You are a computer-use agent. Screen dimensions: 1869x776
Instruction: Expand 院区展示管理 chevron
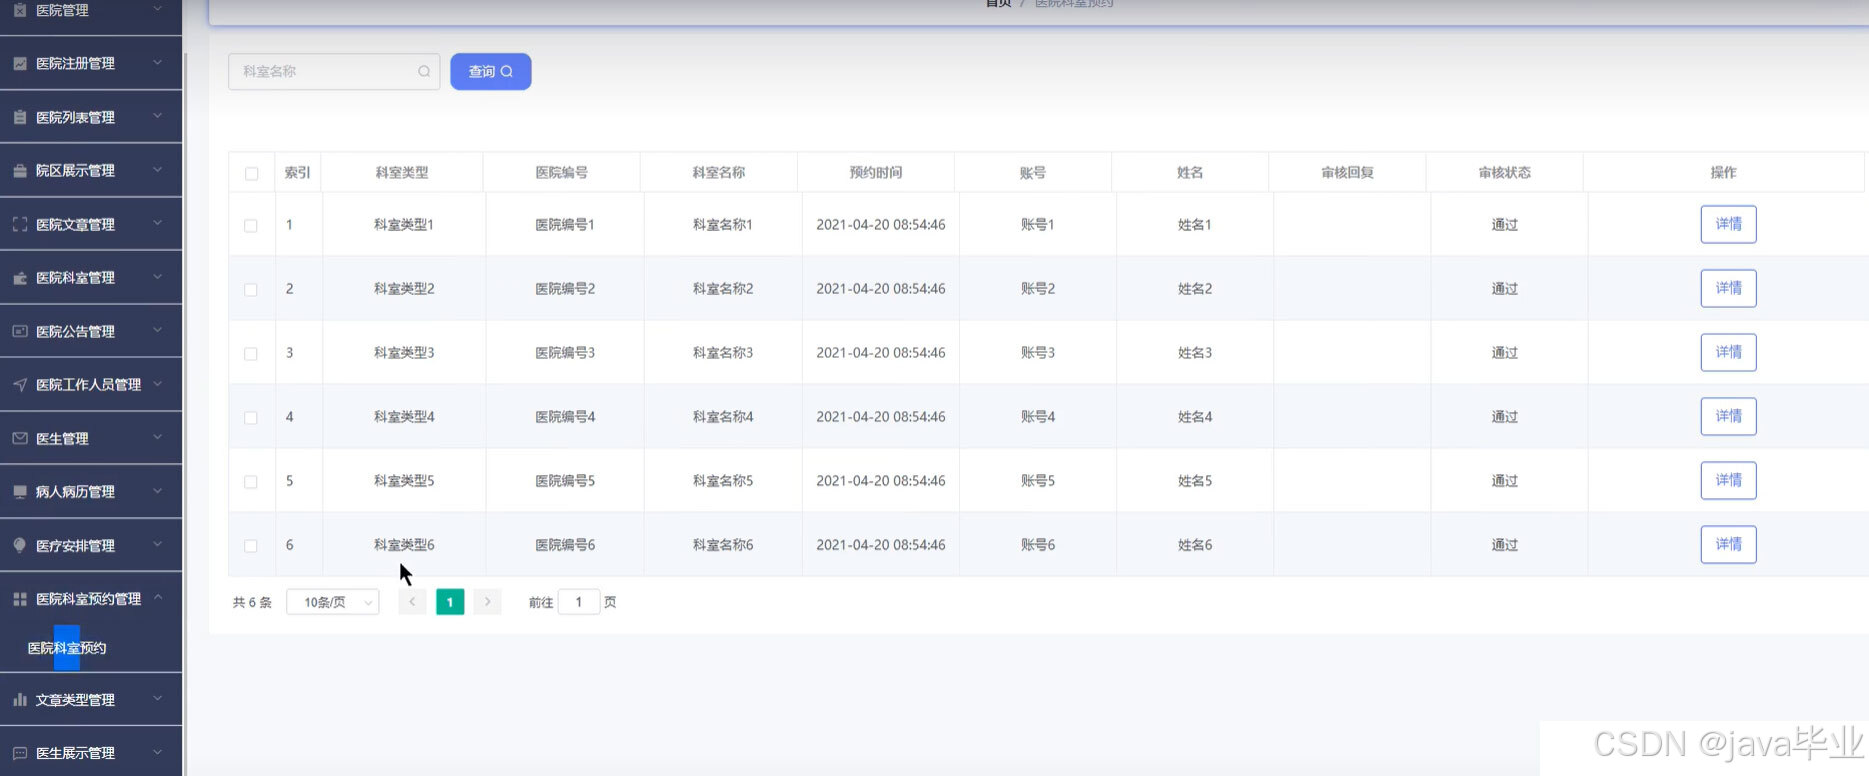click(157, 170)
